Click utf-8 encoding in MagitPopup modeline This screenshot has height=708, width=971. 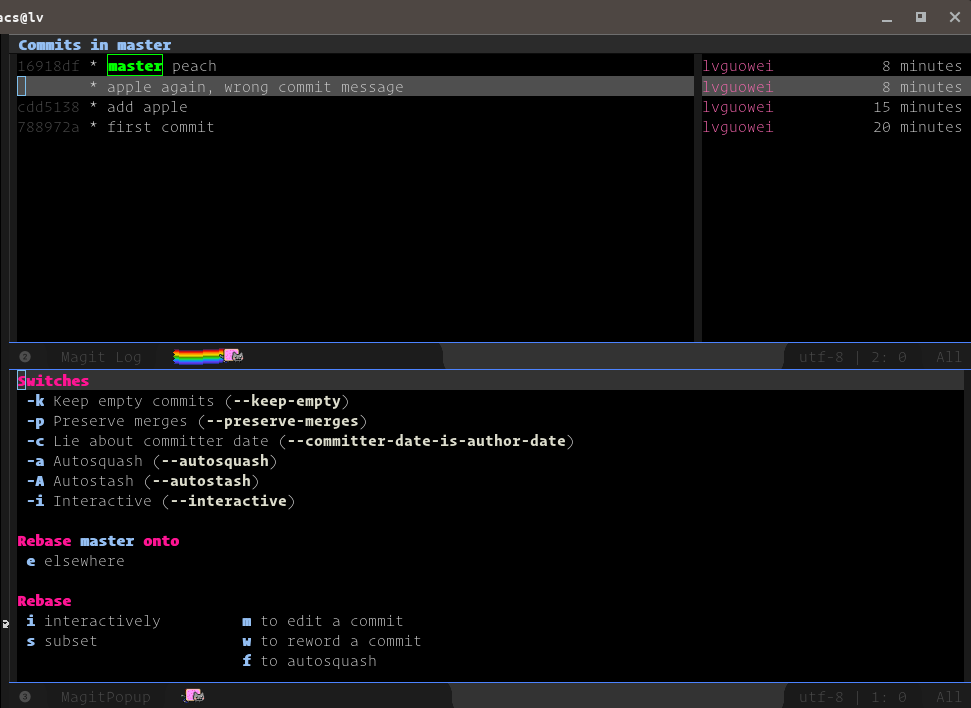click(821, 697)
